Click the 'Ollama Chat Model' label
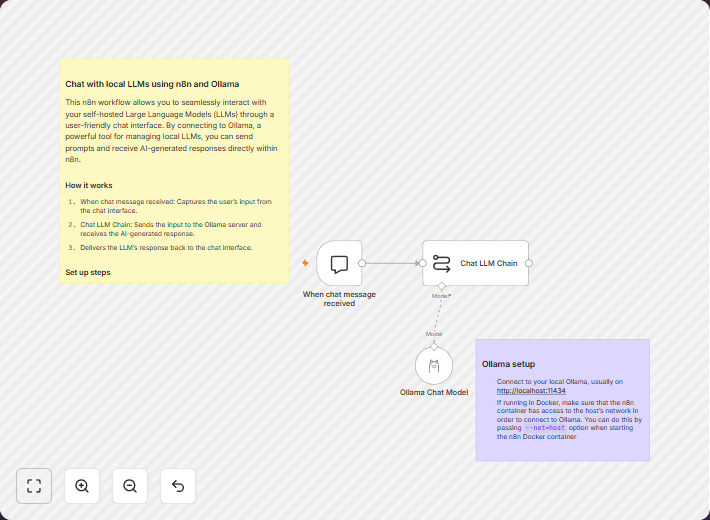The height and width of the screenshot is (520, 710). [x=434, y=392]
